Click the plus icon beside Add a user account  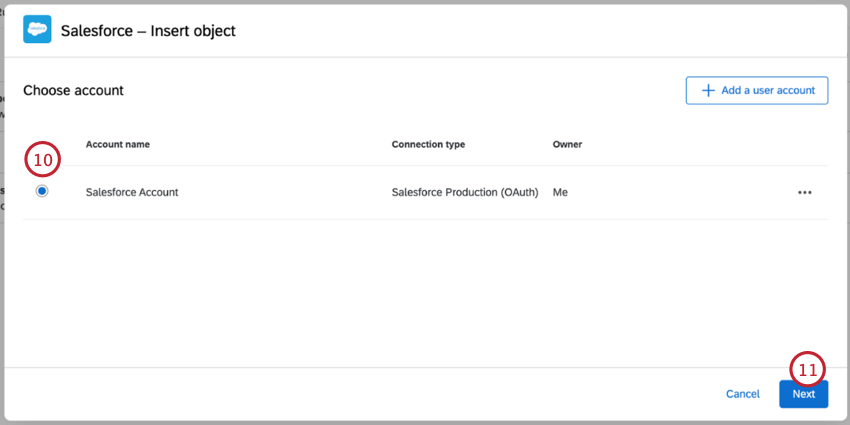(x=708, y=90)
